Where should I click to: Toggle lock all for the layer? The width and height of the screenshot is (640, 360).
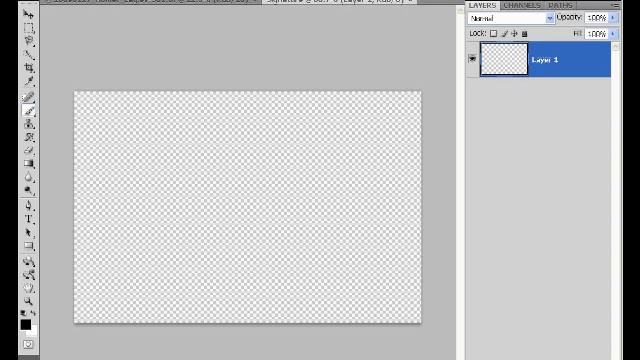pos(525,33)
